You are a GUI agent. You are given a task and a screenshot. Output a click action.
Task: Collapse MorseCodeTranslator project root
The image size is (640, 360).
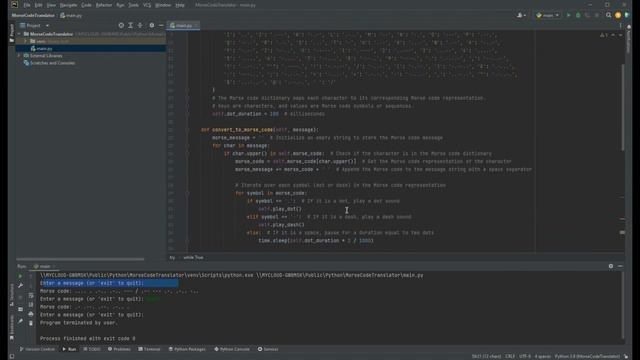click(x=19, y=34)
